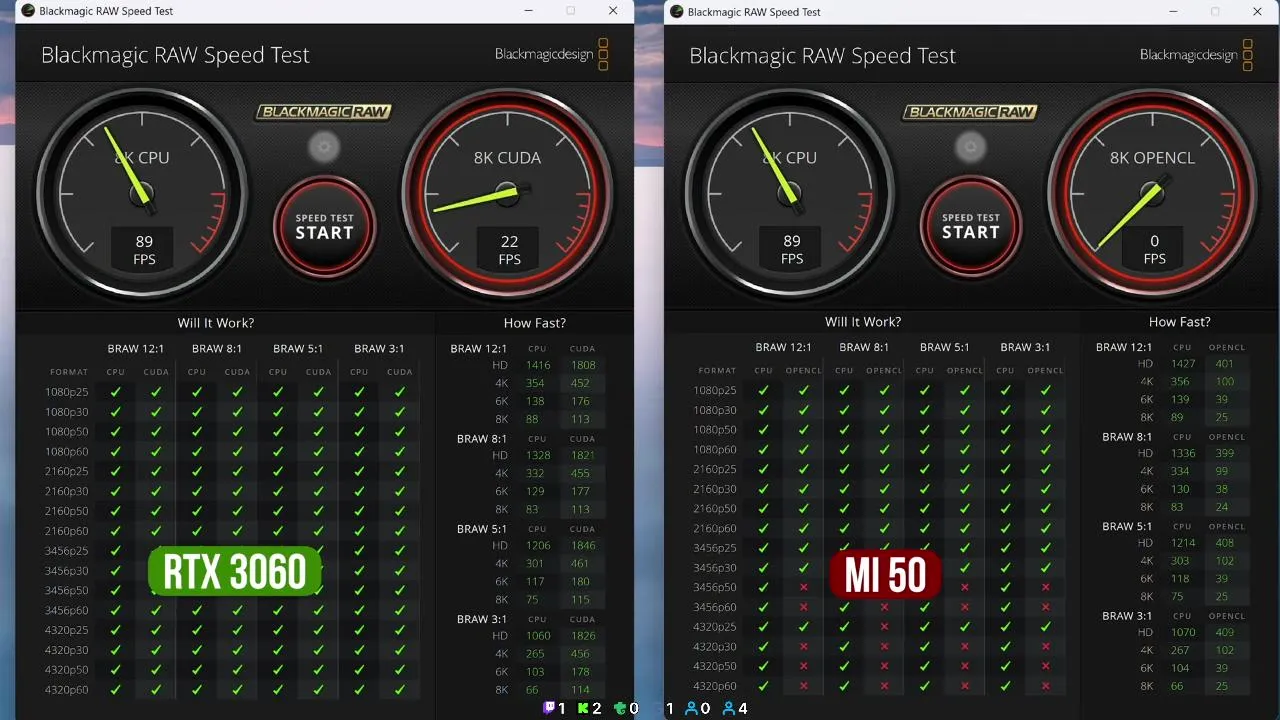The height and width of the screenshot is (720, 1280).
Task: Click the 1214 CPU value for BRAW 5:1 HD
Action: pos(1183,543)
